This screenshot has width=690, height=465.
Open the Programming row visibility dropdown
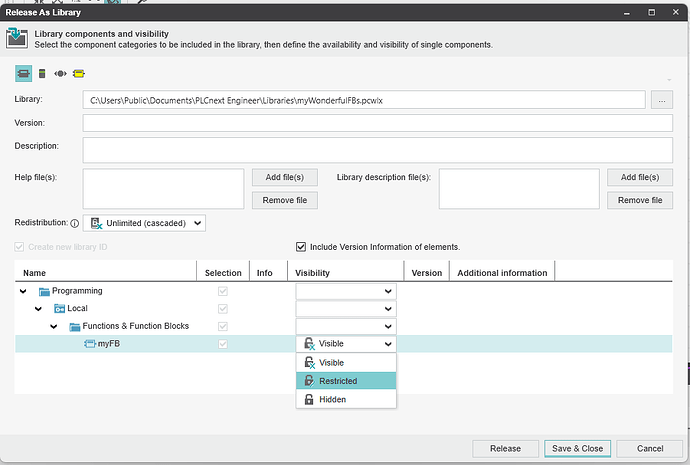point(346,291)
